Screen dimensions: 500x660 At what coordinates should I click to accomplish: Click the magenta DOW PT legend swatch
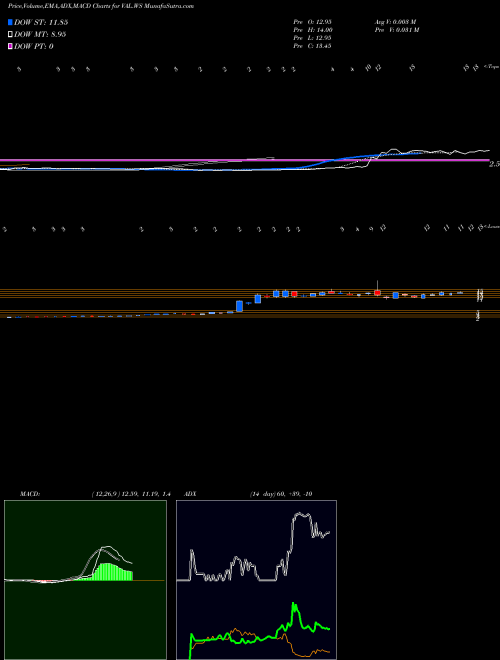[x=10, y=46]
